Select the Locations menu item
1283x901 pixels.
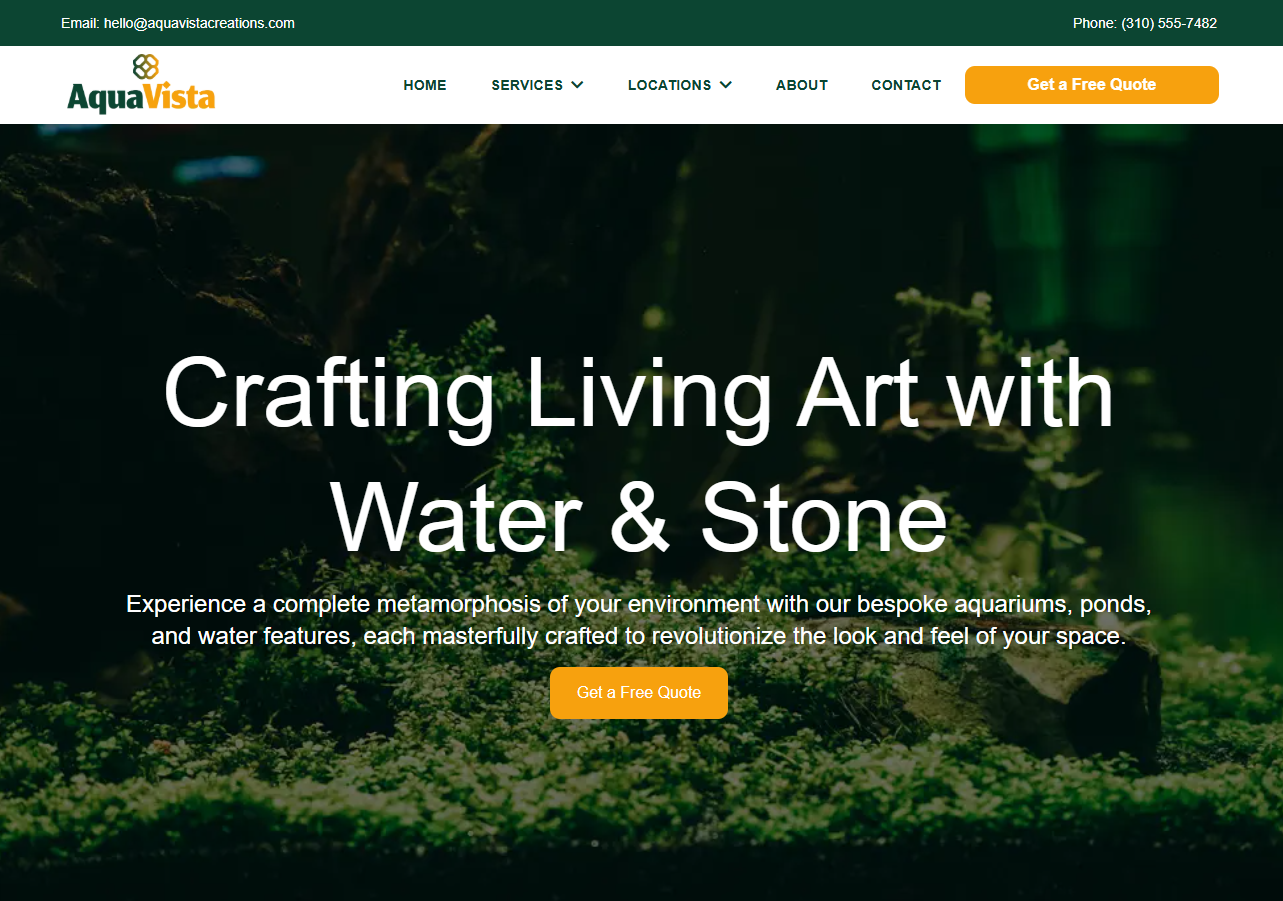point(669,85)
